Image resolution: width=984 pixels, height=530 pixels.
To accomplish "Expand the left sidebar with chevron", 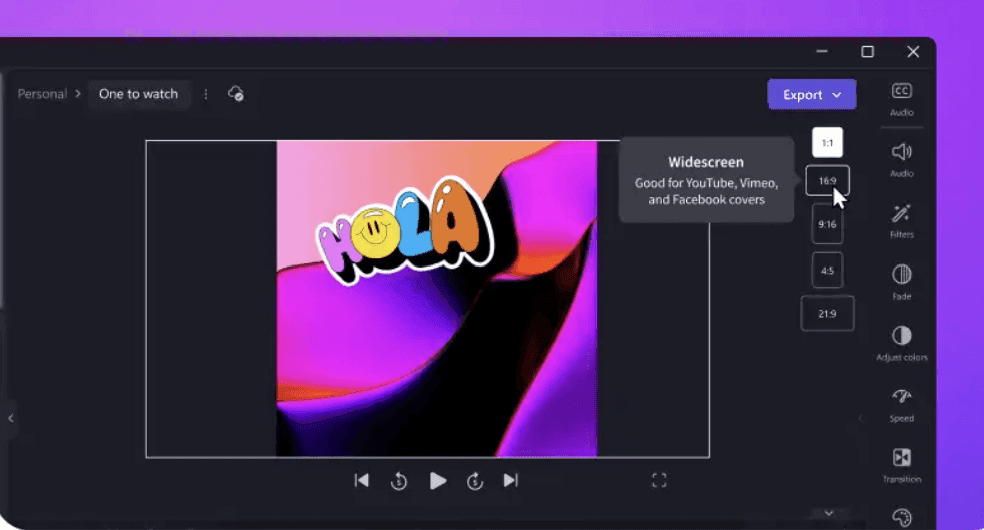I will point(10,418).
